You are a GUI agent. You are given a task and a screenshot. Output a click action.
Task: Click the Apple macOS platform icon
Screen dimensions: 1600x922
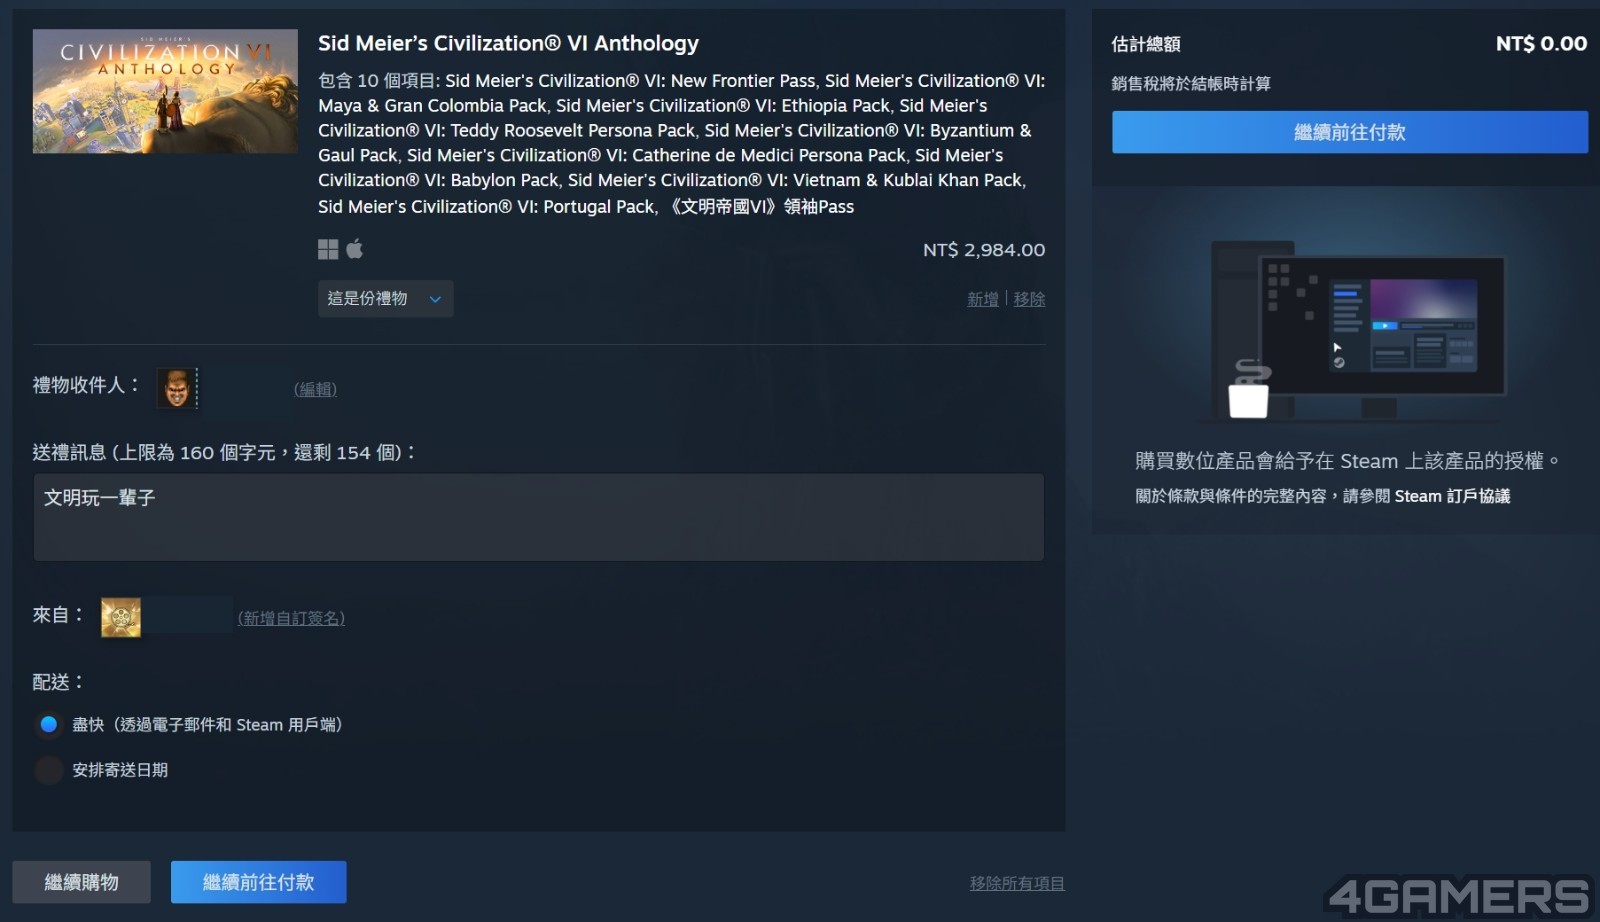[354, 248]
